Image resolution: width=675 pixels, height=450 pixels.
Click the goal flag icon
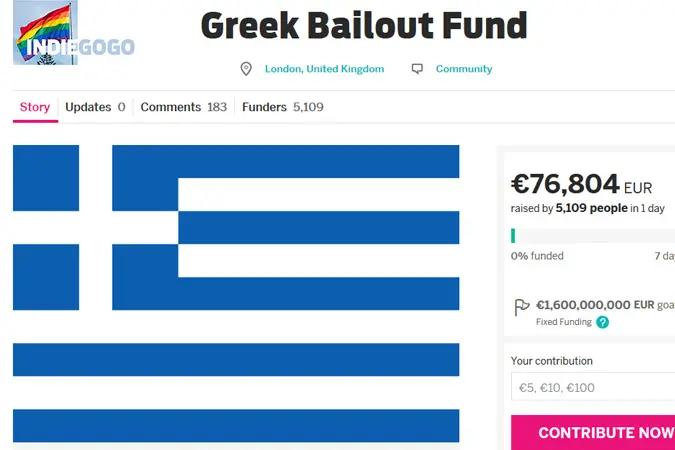point(521,307)
